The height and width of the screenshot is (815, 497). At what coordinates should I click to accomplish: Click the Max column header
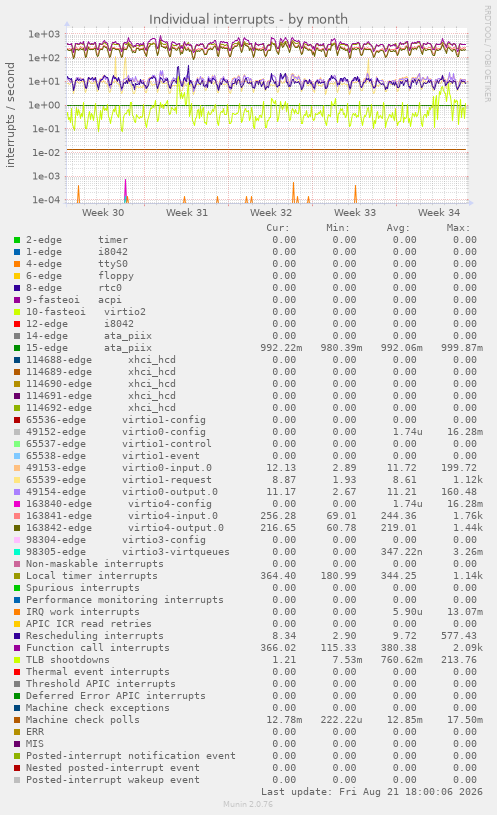(x=458, y=228)
